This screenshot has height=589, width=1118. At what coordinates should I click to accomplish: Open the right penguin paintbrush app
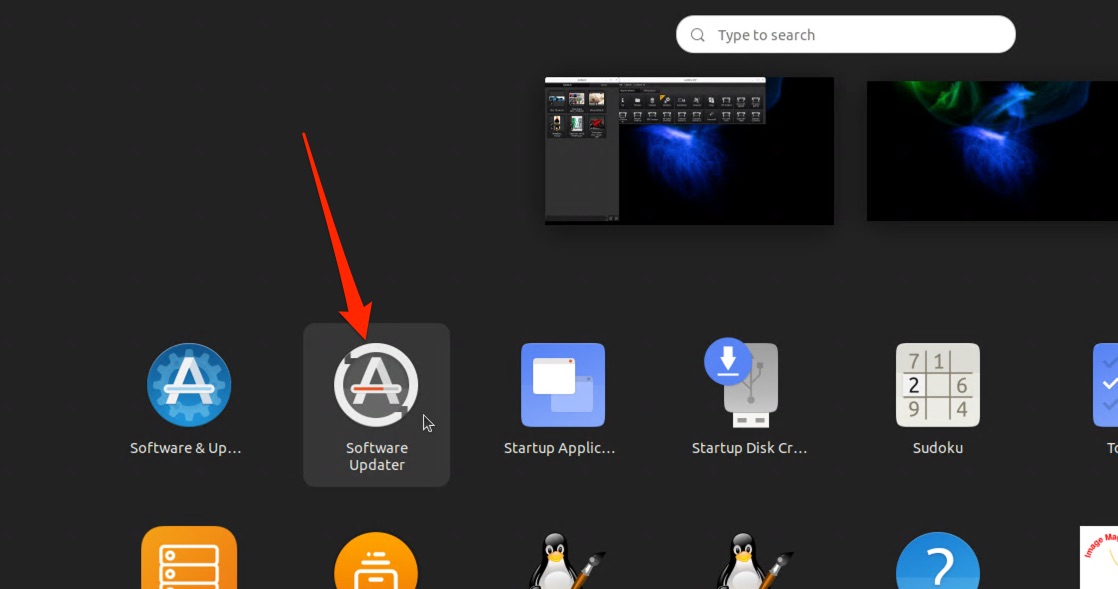[x=749, y=562]
